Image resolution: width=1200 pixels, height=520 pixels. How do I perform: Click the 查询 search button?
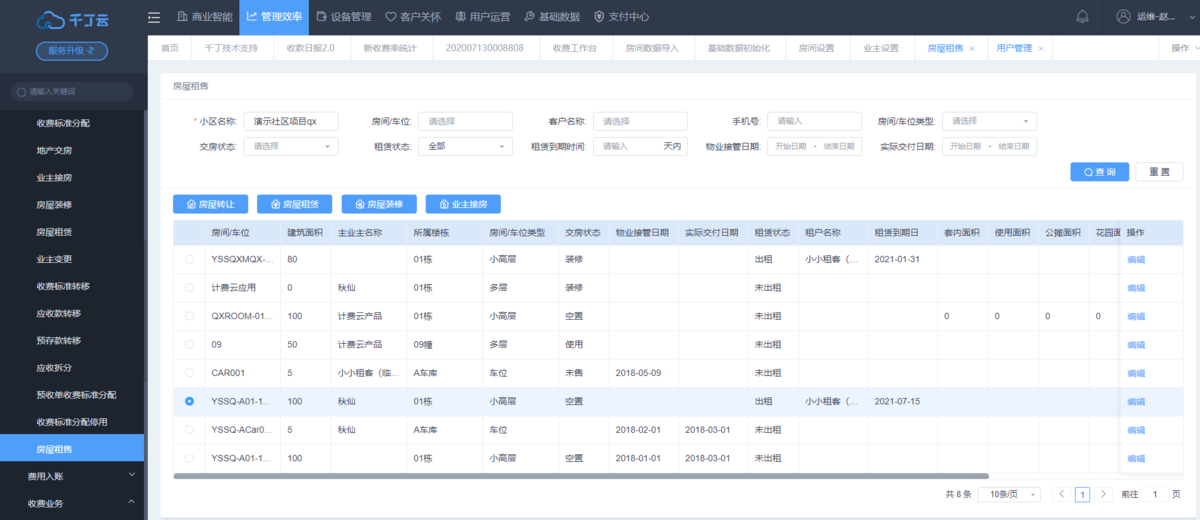coord(1099,172)
